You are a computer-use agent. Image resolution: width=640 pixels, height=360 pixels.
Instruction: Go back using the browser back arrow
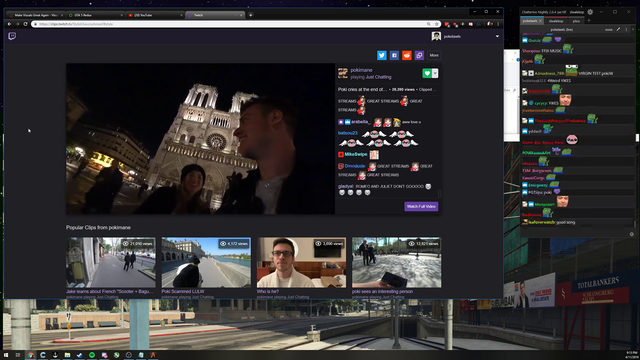click(9, 24)
